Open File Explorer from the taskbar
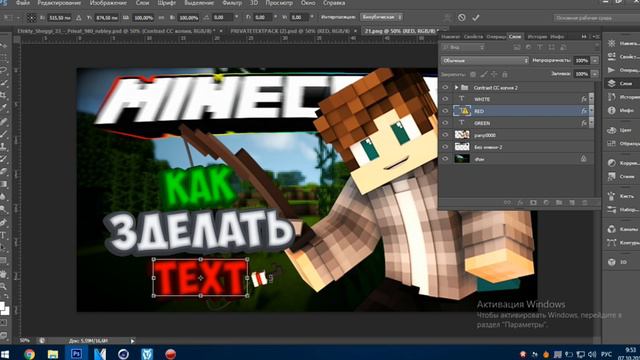 point(53,354)
